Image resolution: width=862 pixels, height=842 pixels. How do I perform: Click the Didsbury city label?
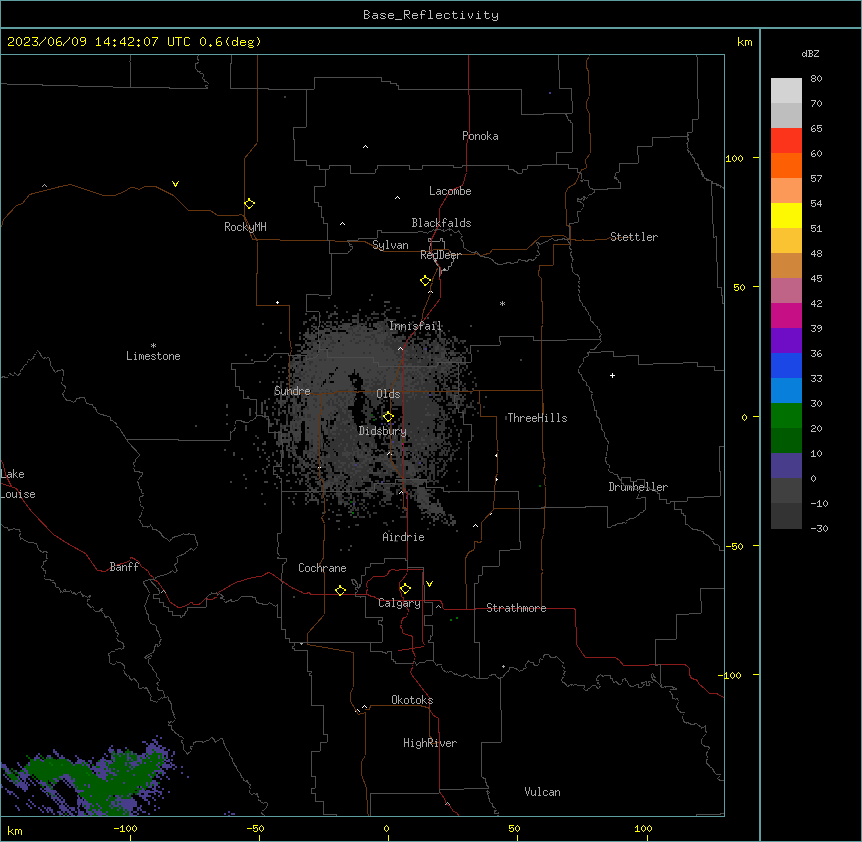point(383,431)
